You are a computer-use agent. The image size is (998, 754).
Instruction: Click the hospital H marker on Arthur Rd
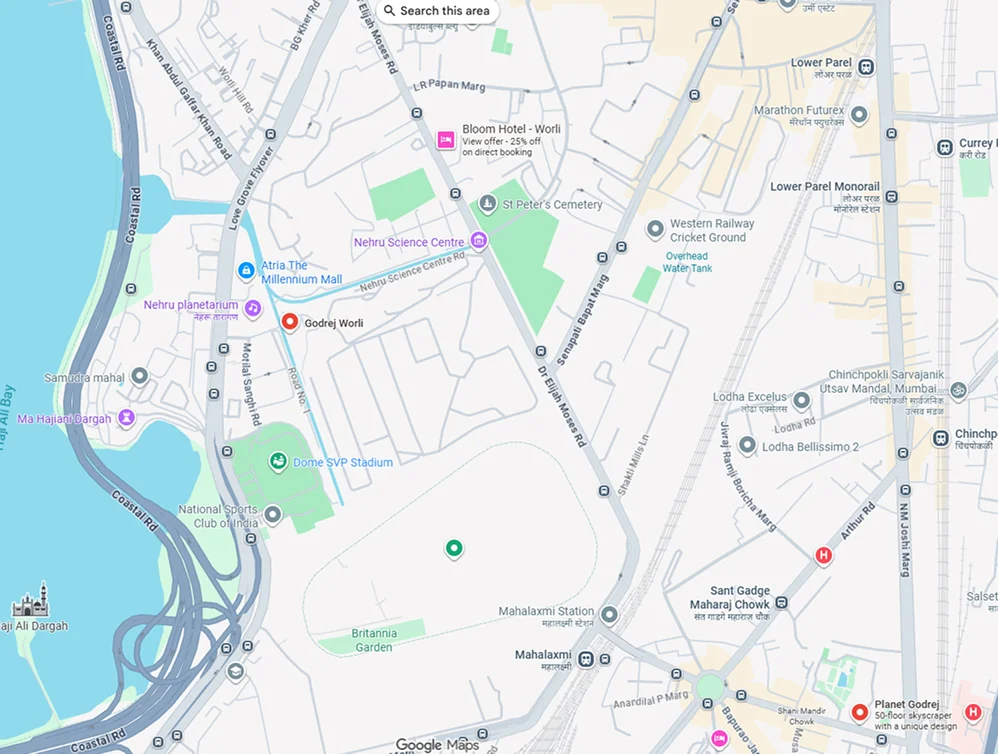(x=824, y=555)
